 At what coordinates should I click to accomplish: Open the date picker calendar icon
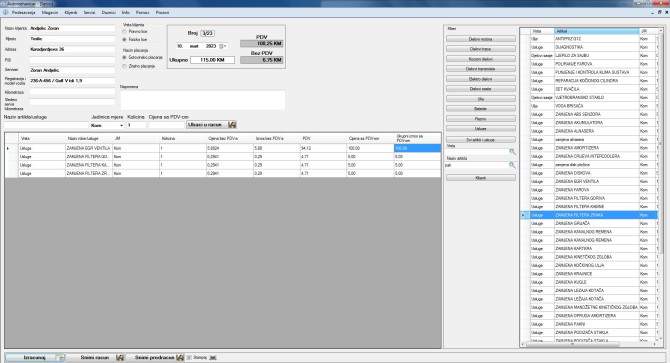(222, 46)
